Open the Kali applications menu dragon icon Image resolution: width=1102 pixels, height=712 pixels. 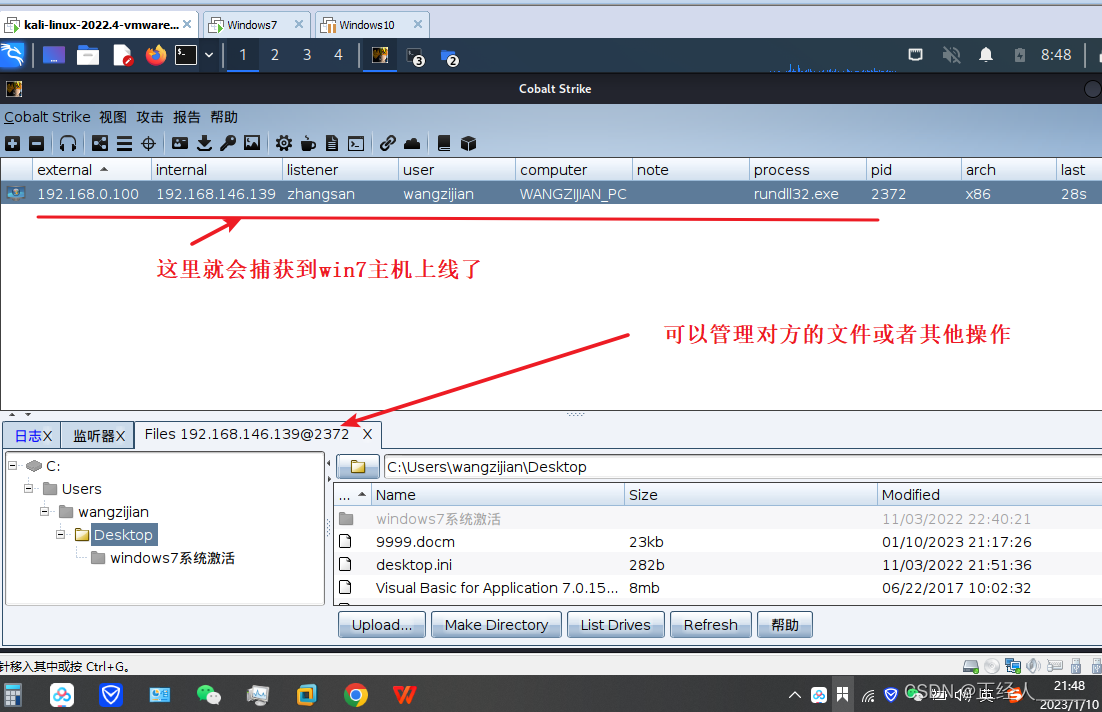13,55
